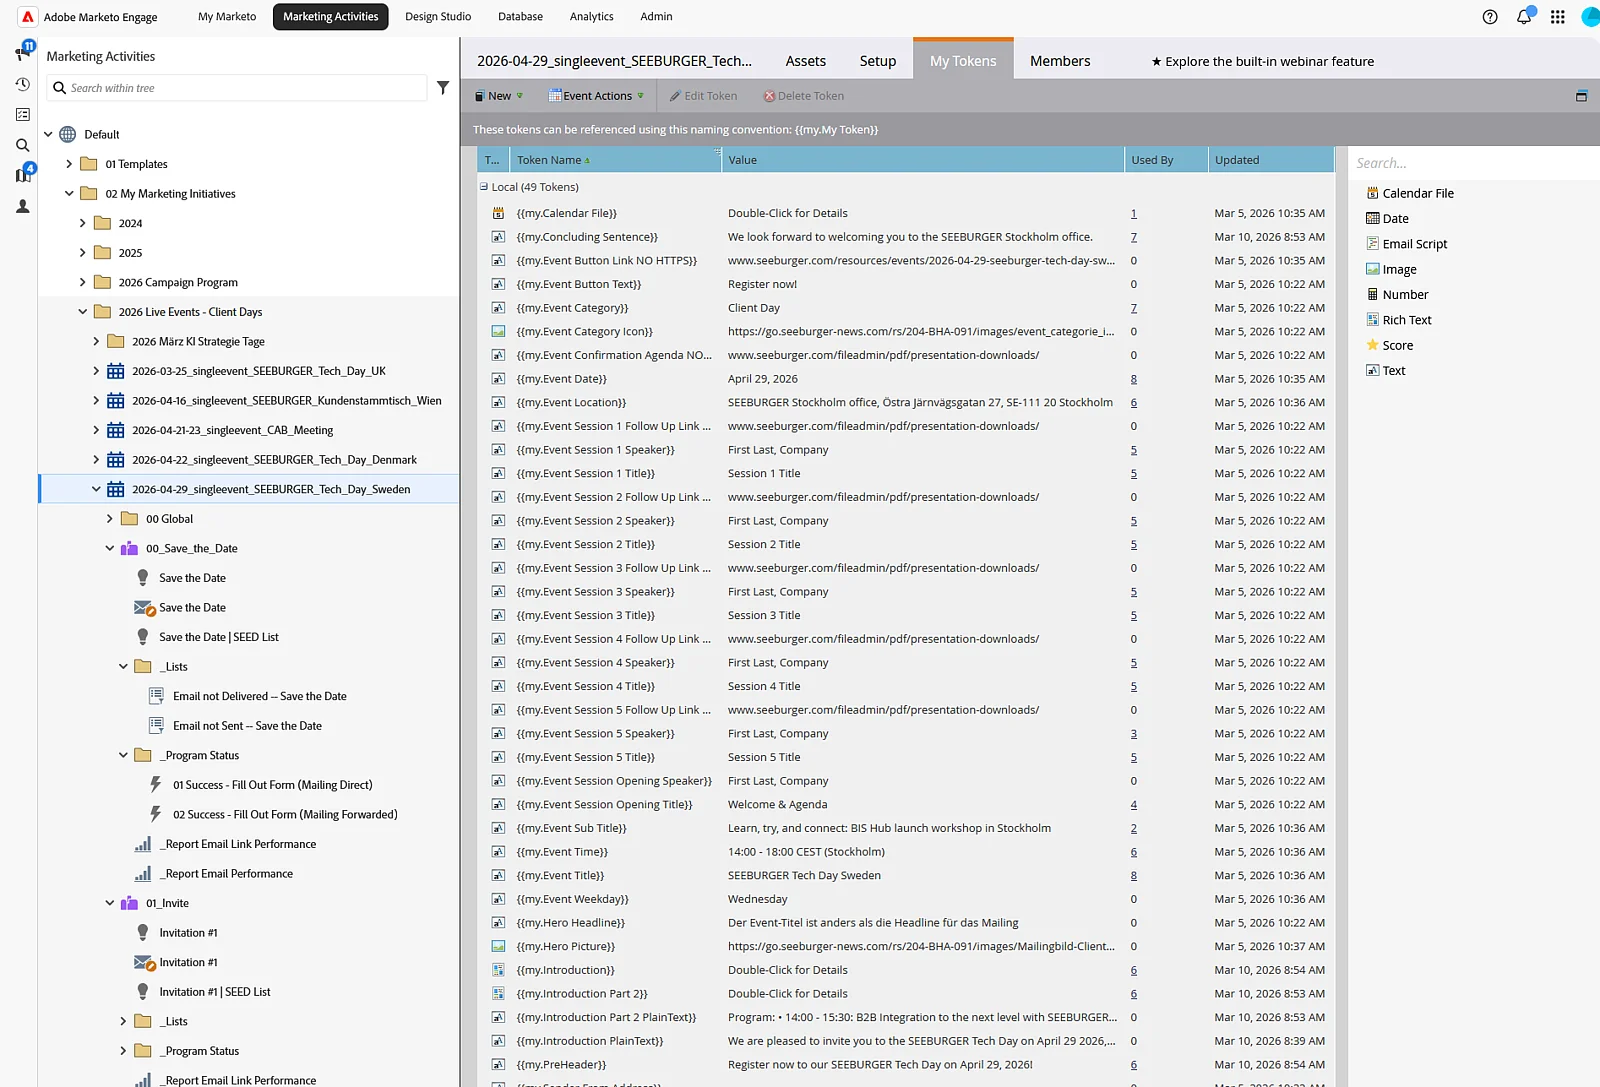Screen dimensions: 1600x1087
Task: Open the New dropdown button
Action: tap(499, 96)
